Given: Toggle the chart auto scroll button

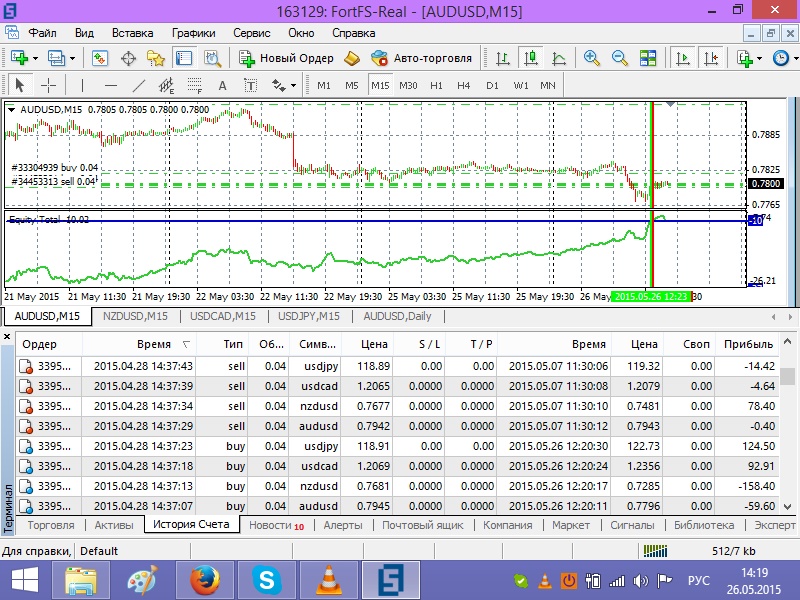Looking at the screenshot, I should [683, 58].
